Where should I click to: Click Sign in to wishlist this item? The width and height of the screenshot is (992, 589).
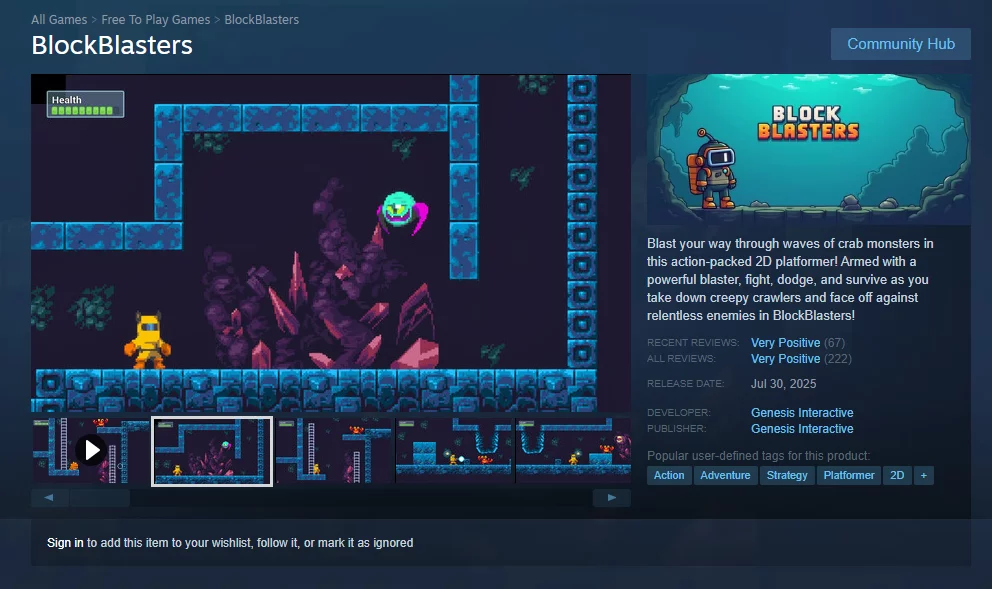(x=65, y=543)
